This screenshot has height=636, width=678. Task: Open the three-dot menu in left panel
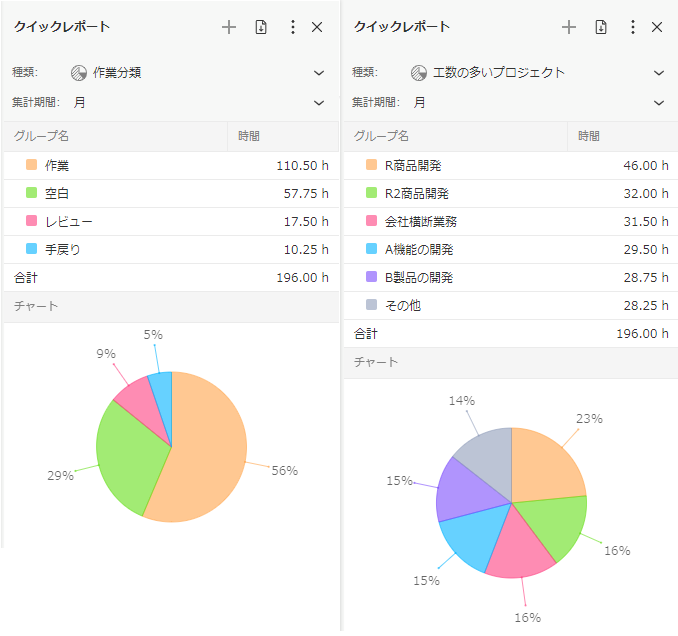292,27
